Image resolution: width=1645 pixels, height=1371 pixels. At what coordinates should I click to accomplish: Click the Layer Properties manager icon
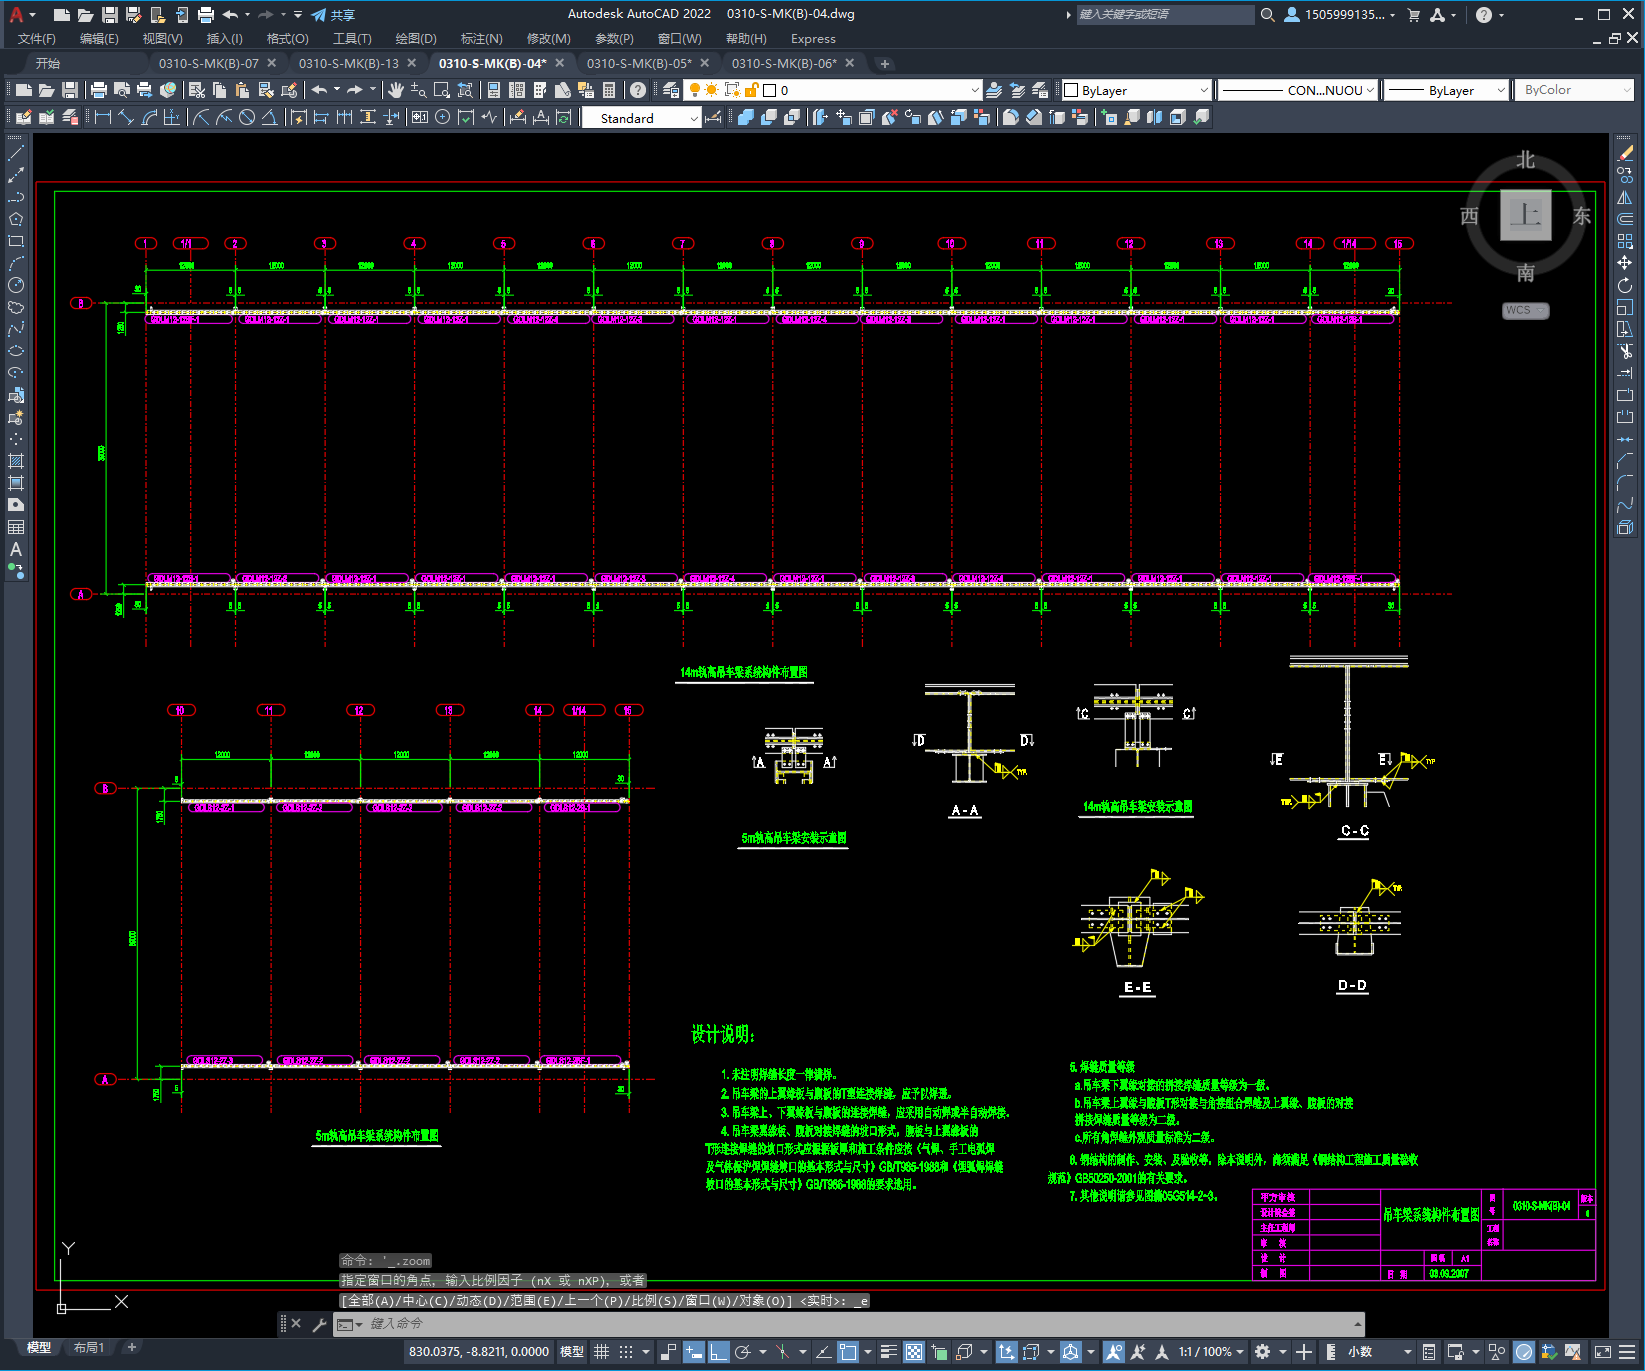coord(671,90)
